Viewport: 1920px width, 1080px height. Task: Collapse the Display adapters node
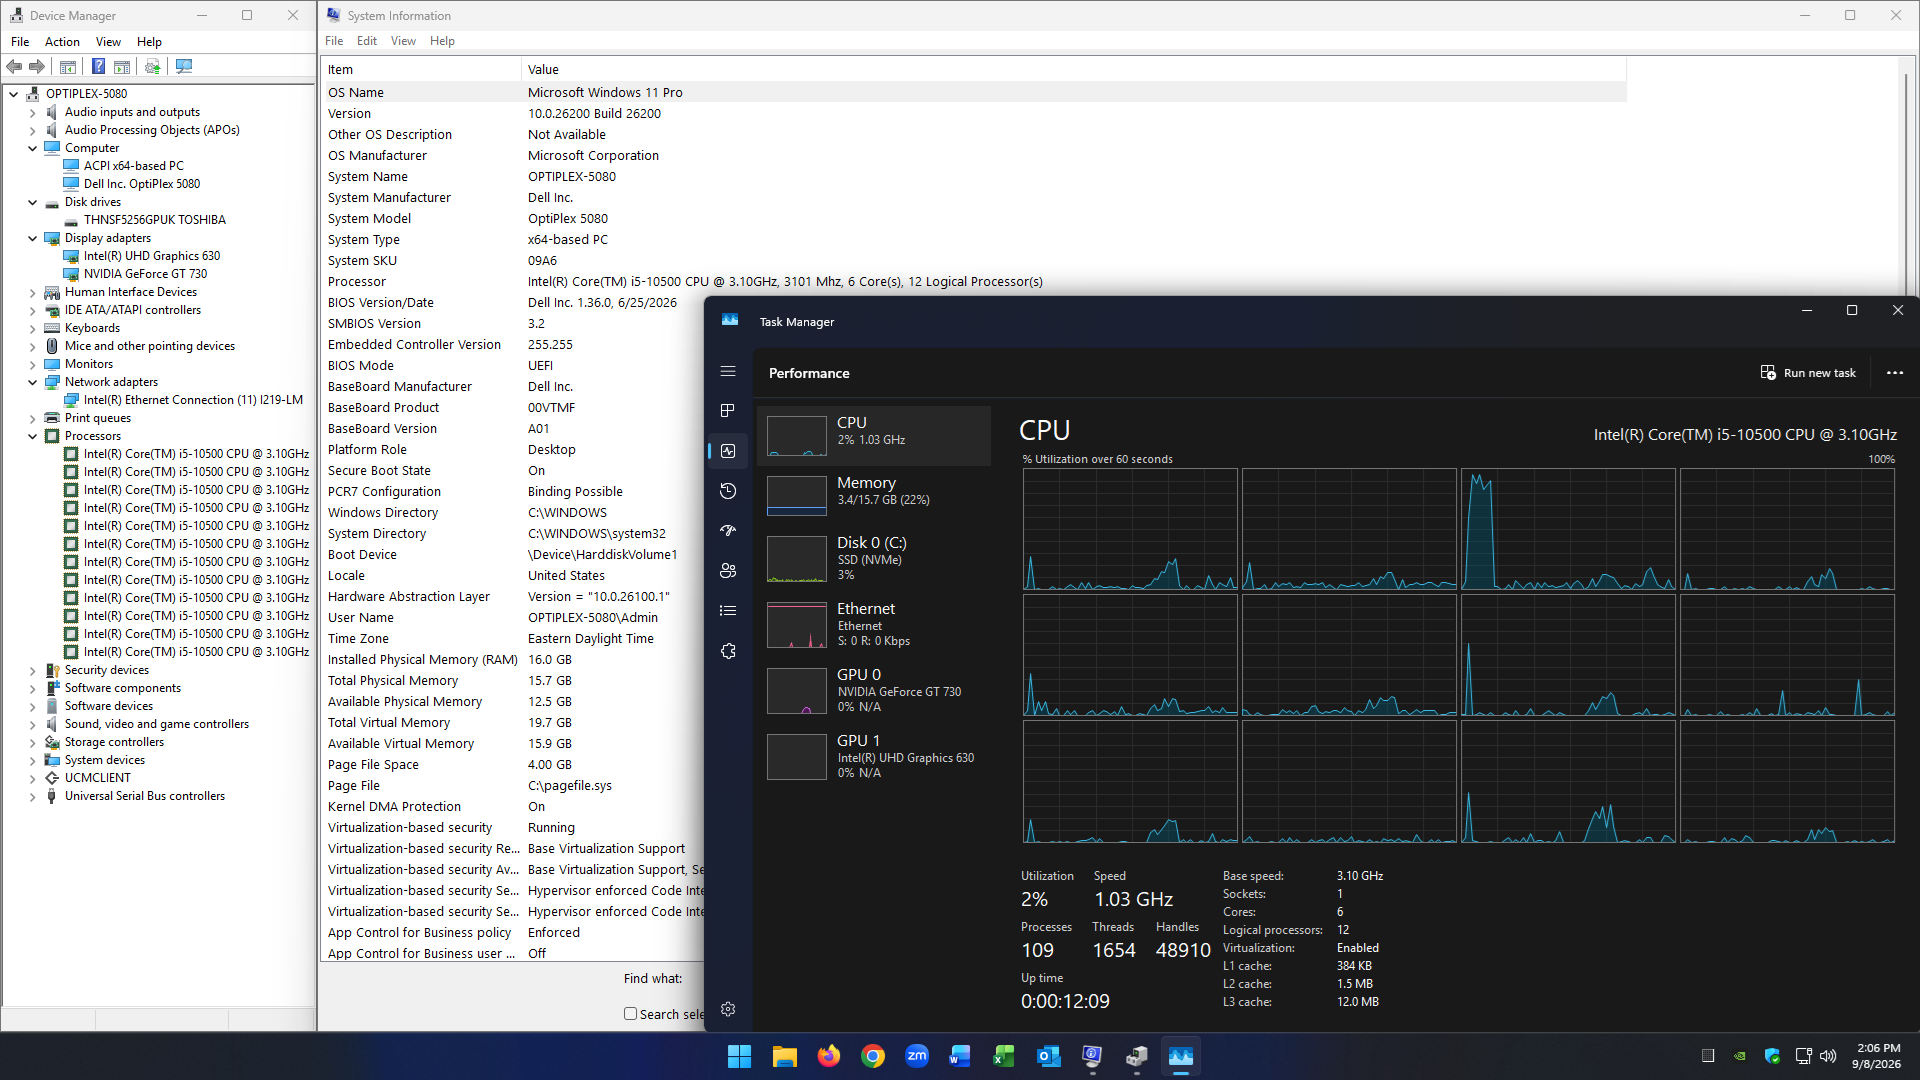pyautogui.click(x=32, y=238)
